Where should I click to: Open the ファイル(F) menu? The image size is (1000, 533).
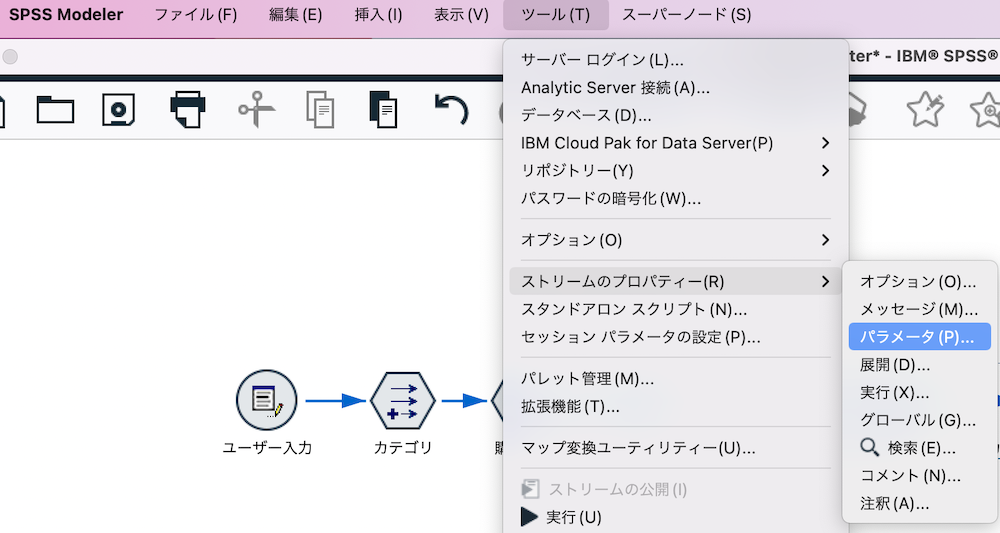coord(196,15)
